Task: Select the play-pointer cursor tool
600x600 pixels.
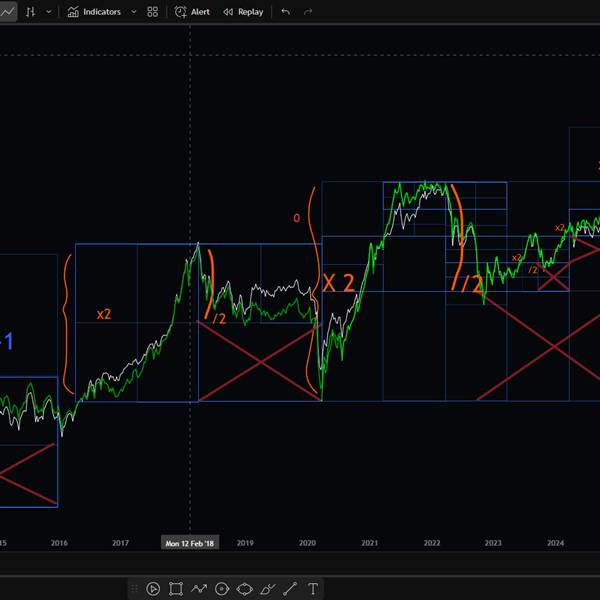Action: pos(153,589)
